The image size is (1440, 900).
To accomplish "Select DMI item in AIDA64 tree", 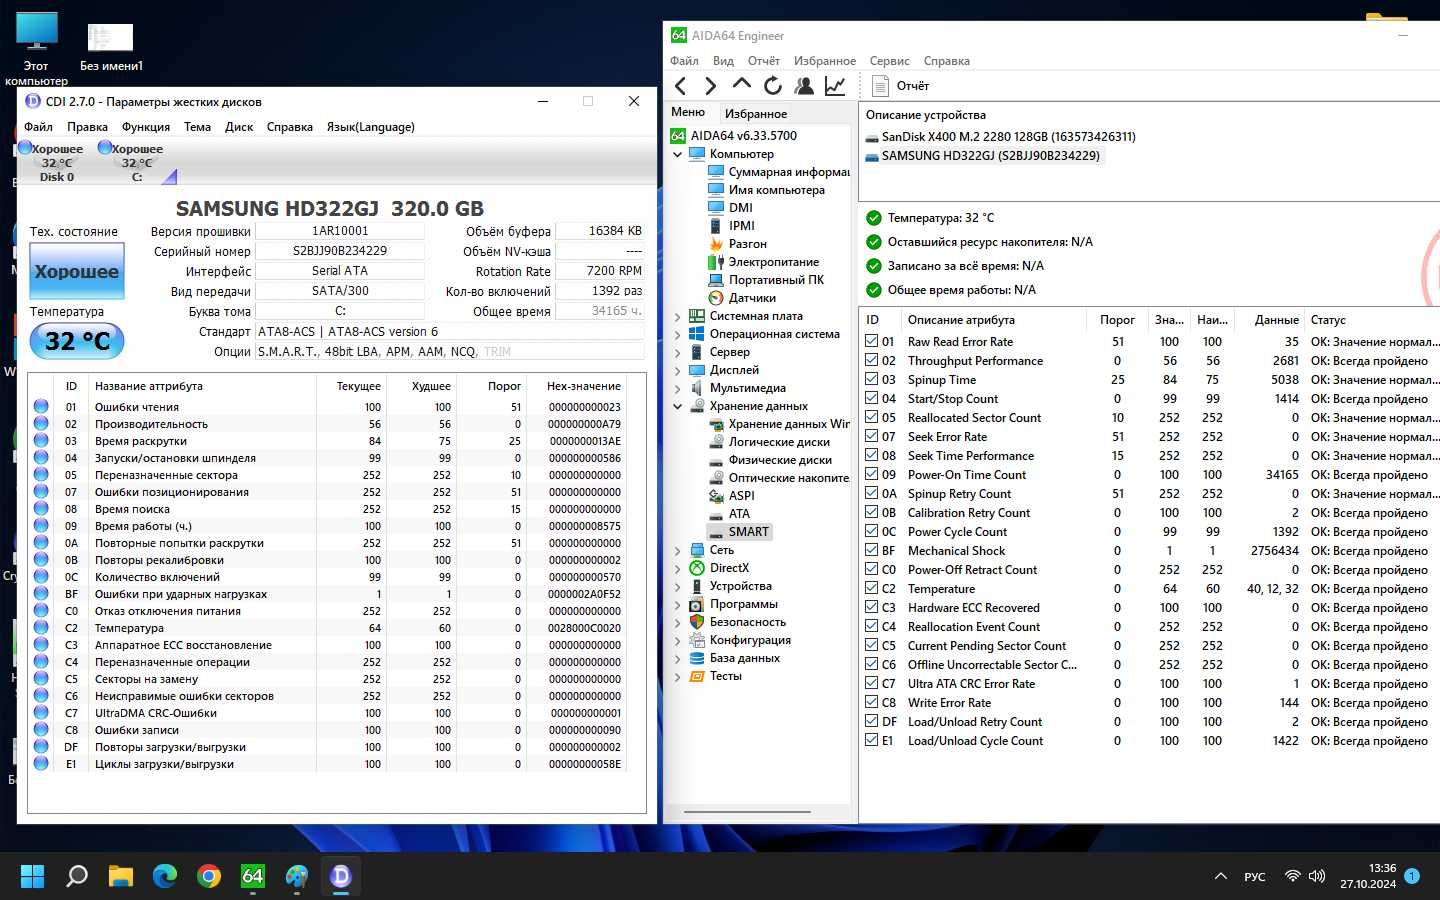I will click(x=730, y=208).
